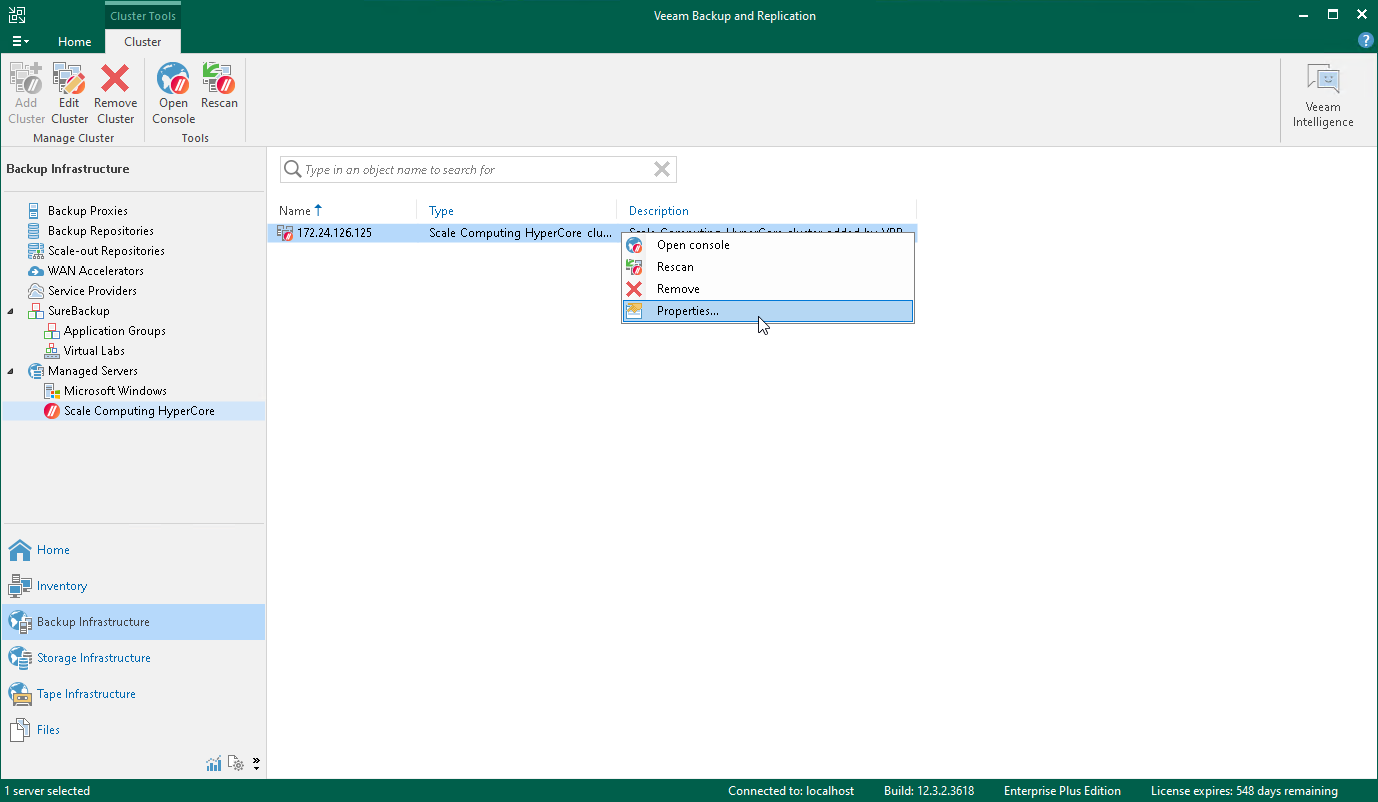This screenshot has height=802, width=1378.
Task: Open Console from the ribbon Tools group
Action: tap(173, 93)
